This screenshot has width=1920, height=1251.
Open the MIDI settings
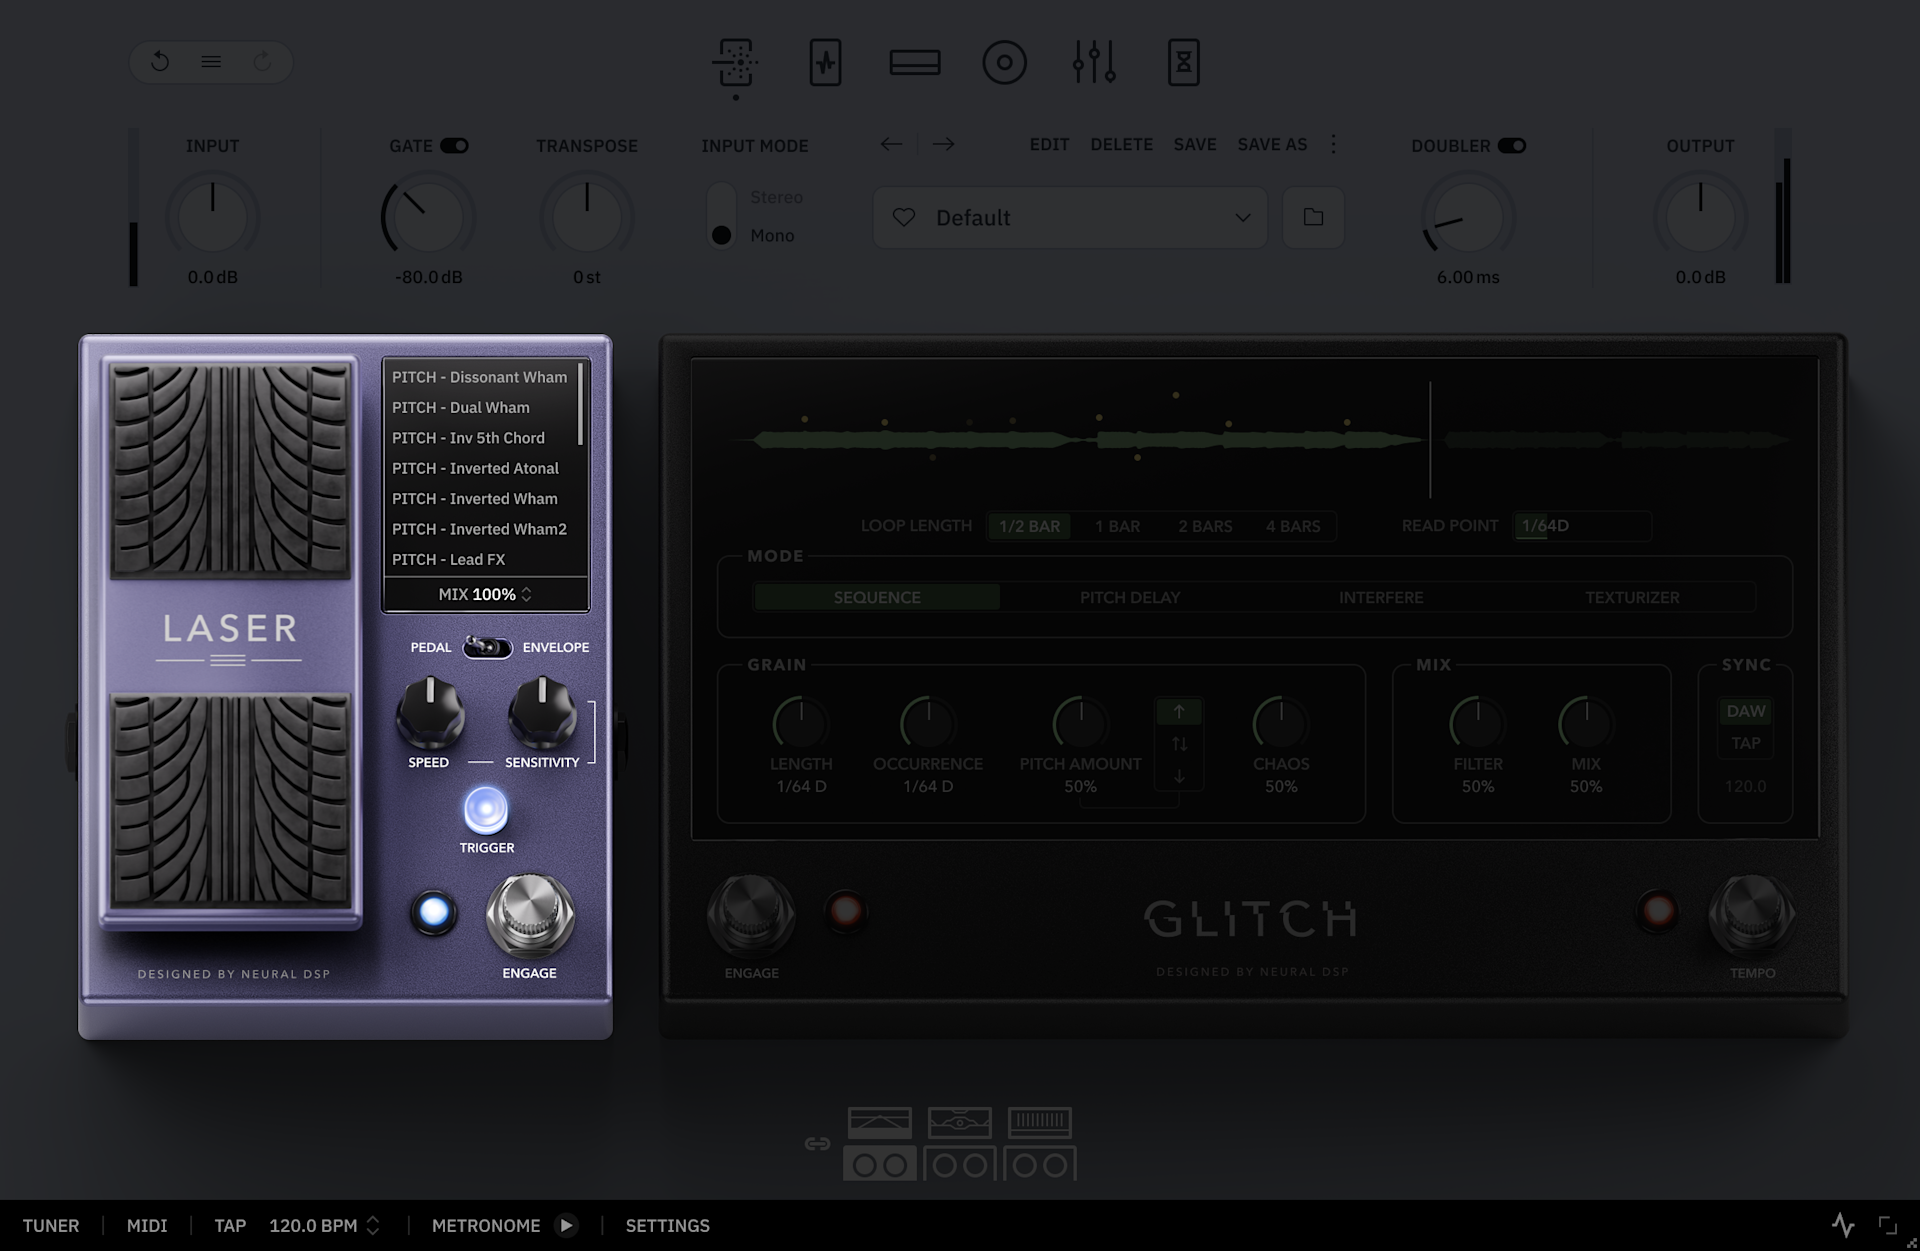click(x=147, y=1225)
